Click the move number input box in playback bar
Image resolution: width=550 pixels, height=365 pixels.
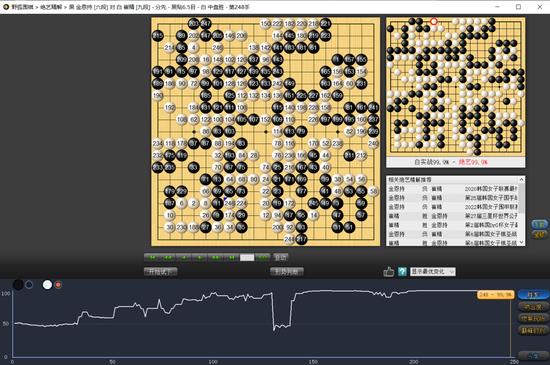pos(247,258)
